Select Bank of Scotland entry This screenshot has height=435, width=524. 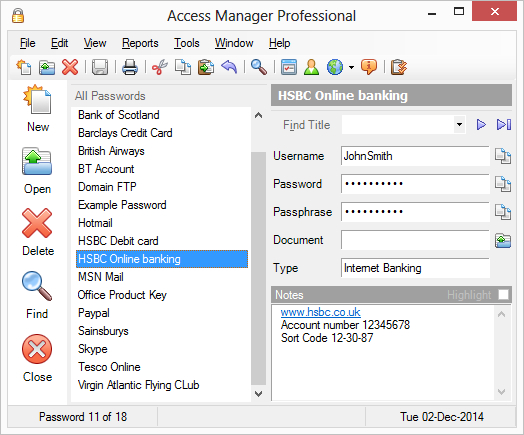click(x=162, y=115)
